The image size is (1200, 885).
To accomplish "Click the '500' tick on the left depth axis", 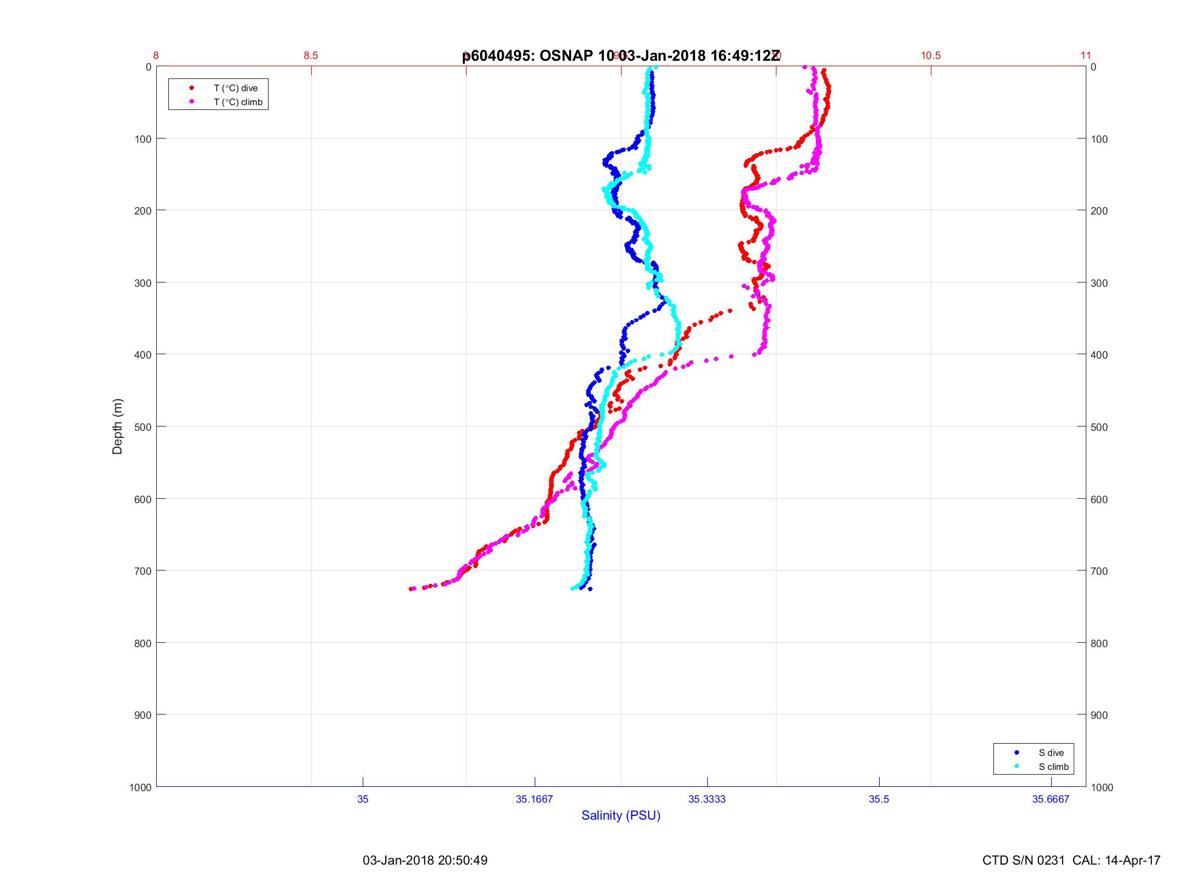I will pyautogui.click(x=141, y=427).
